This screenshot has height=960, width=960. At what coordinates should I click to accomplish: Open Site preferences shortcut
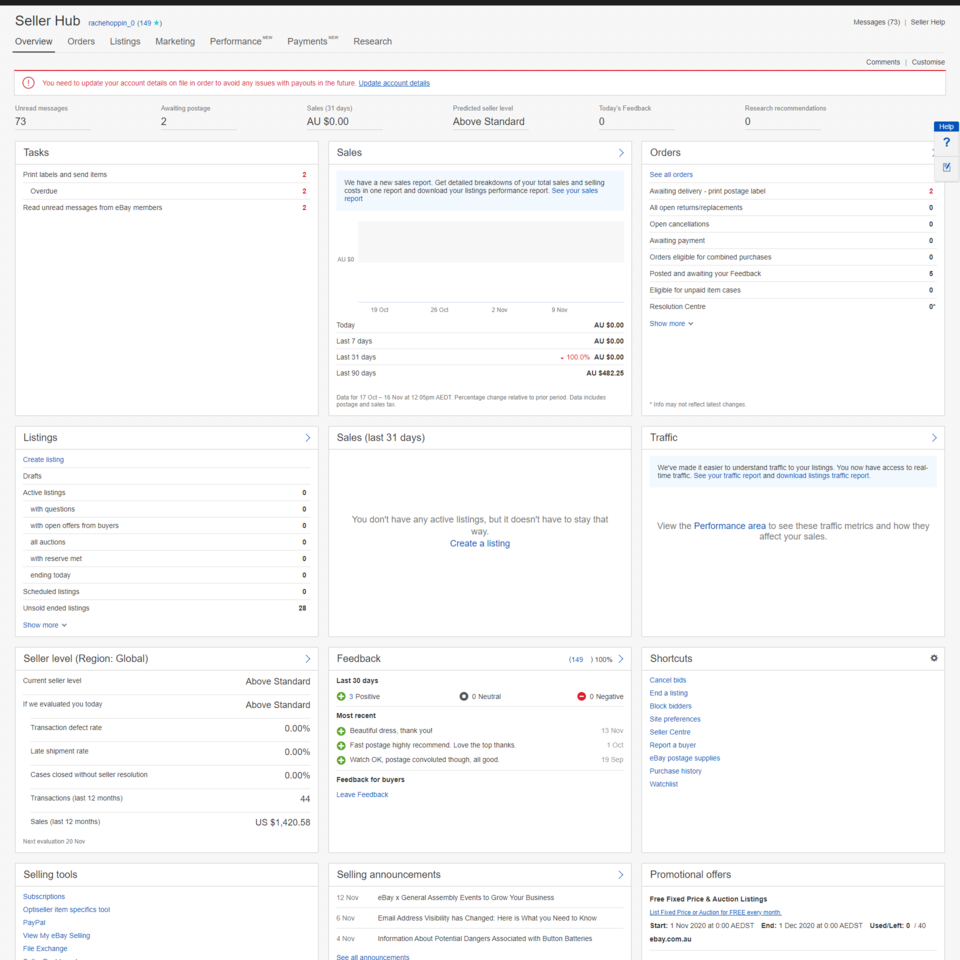click(x=675, y=719)
